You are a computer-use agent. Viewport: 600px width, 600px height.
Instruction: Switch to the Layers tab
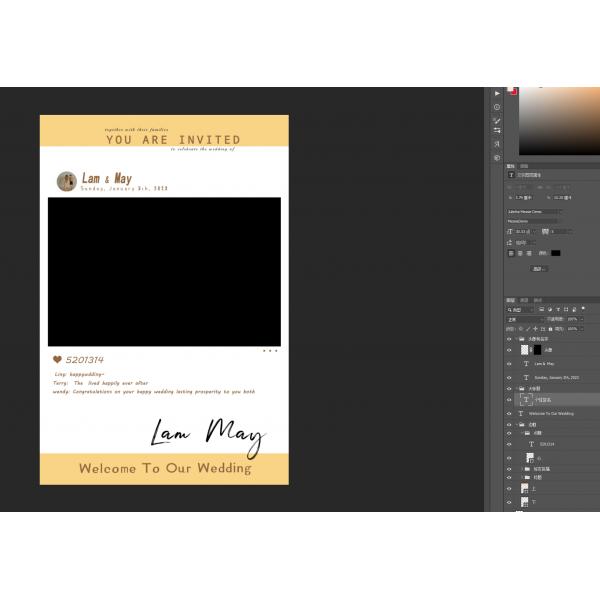click(x=510, y=300)
